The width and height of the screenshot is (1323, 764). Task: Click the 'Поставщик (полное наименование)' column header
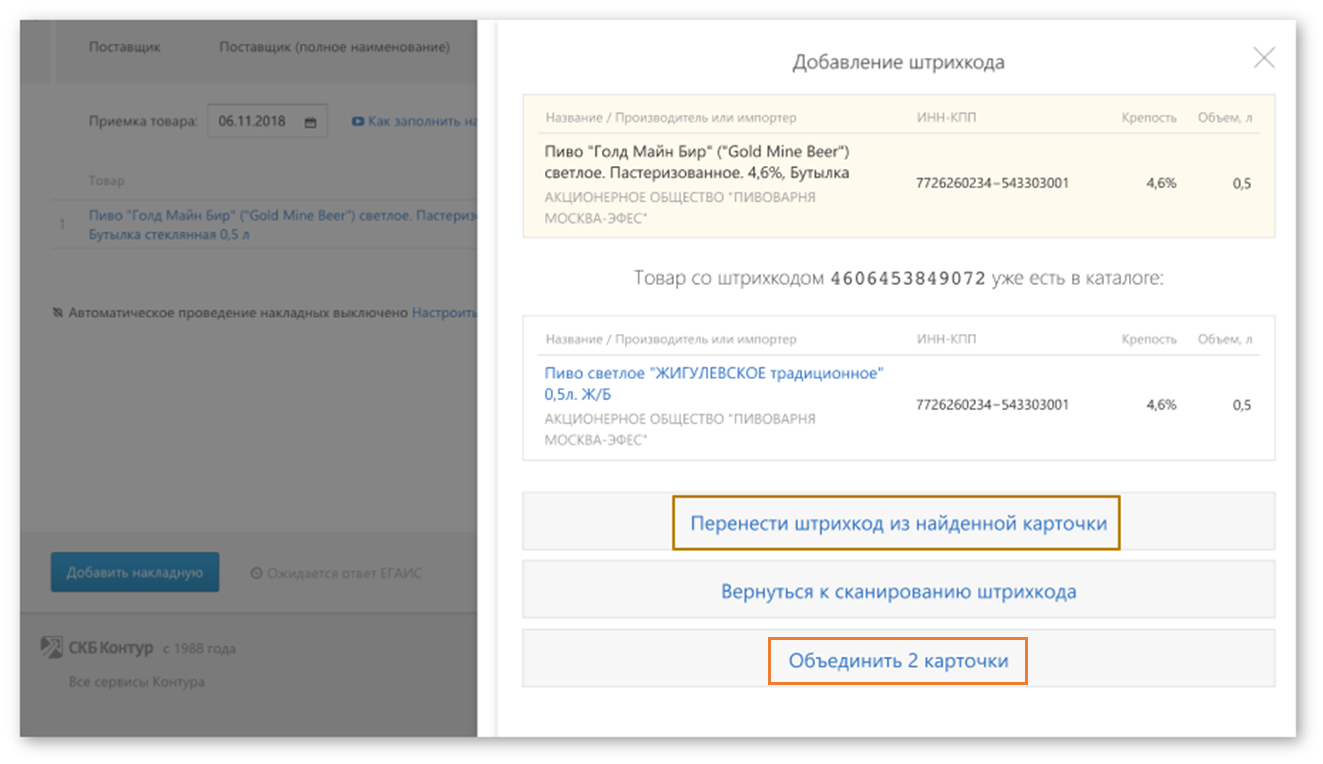pyautogui.click(x=334, y=47)
